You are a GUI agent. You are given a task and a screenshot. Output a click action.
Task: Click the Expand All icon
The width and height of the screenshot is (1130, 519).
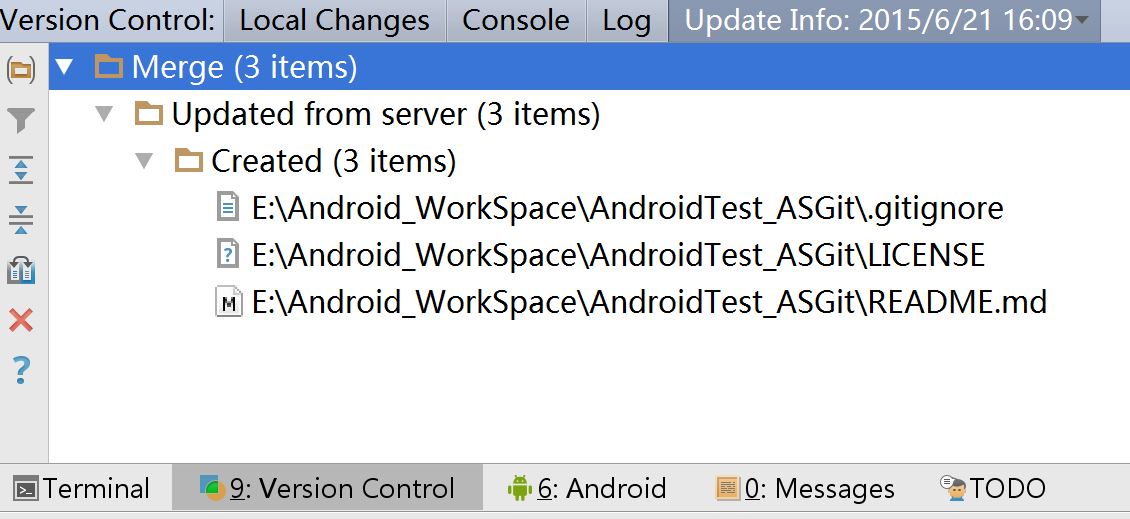[21, 170]
